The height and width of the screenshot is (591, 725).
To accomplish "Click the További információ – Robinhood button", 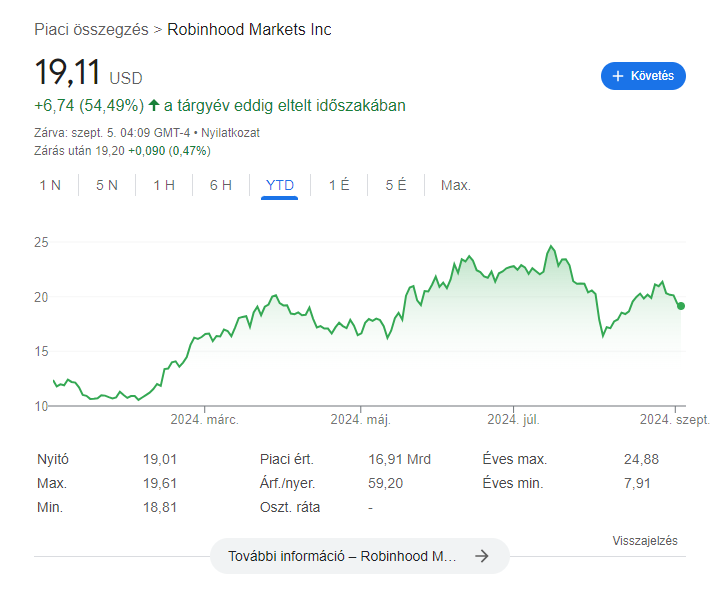I will pyautogui.click(x=360, y=556).
